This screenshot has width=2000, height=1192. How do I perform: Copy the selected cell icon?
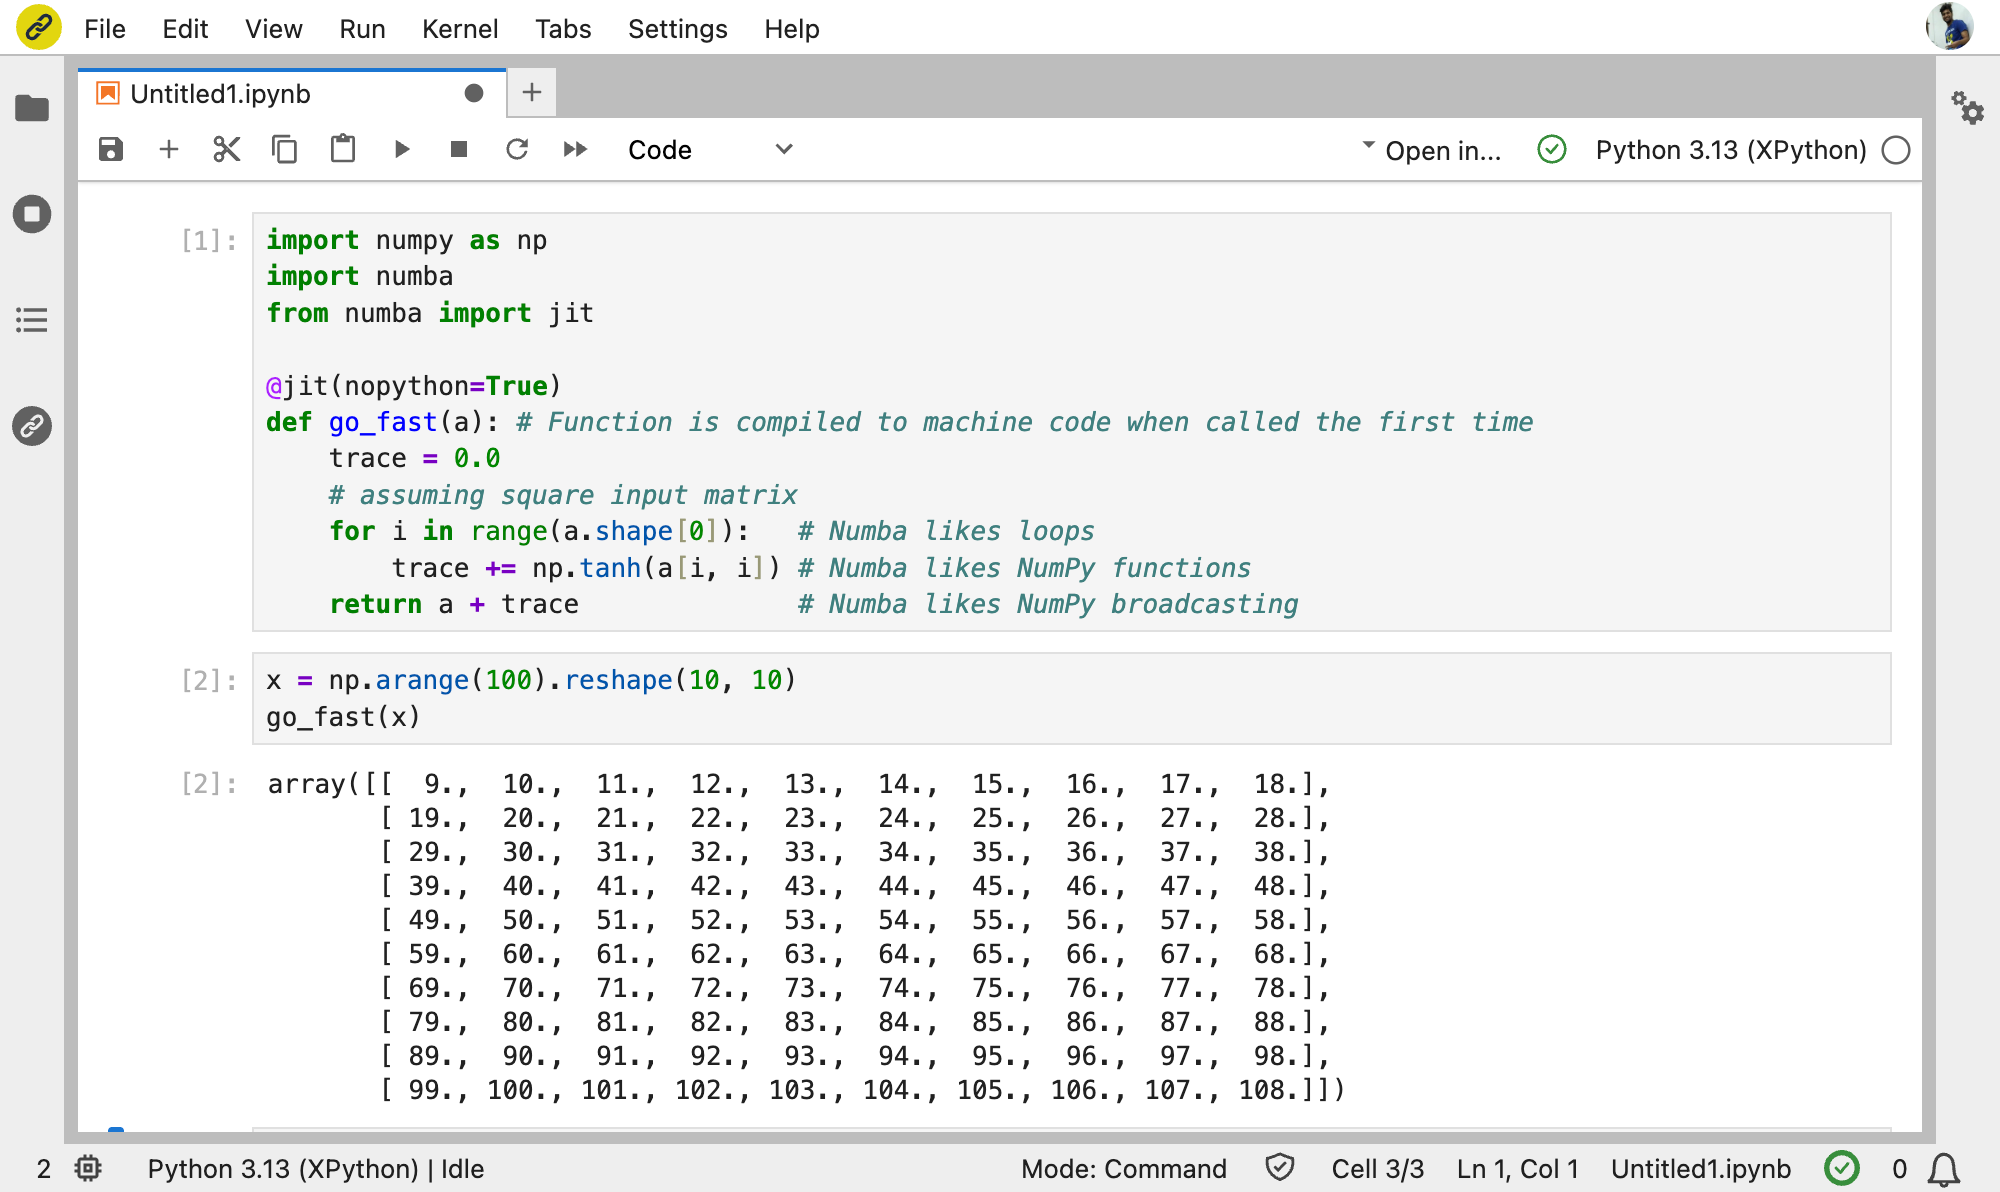285,150
